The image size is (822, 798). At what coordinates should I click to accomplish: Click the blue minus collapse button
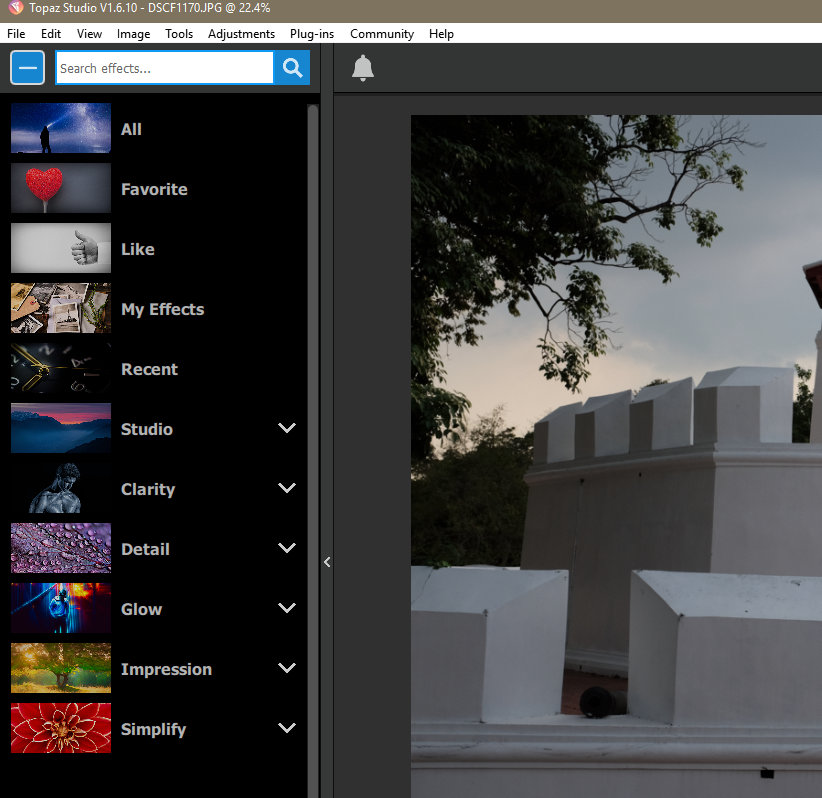coord(27,68)
